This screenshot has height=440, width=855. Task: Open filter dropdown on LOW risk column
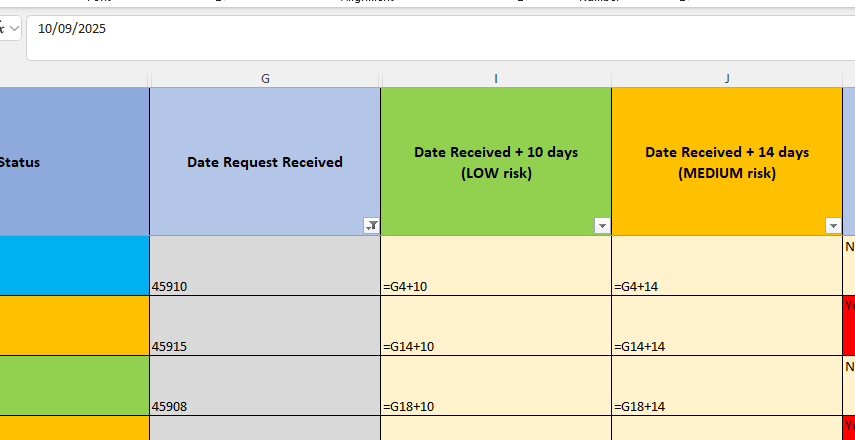point(603,226)
